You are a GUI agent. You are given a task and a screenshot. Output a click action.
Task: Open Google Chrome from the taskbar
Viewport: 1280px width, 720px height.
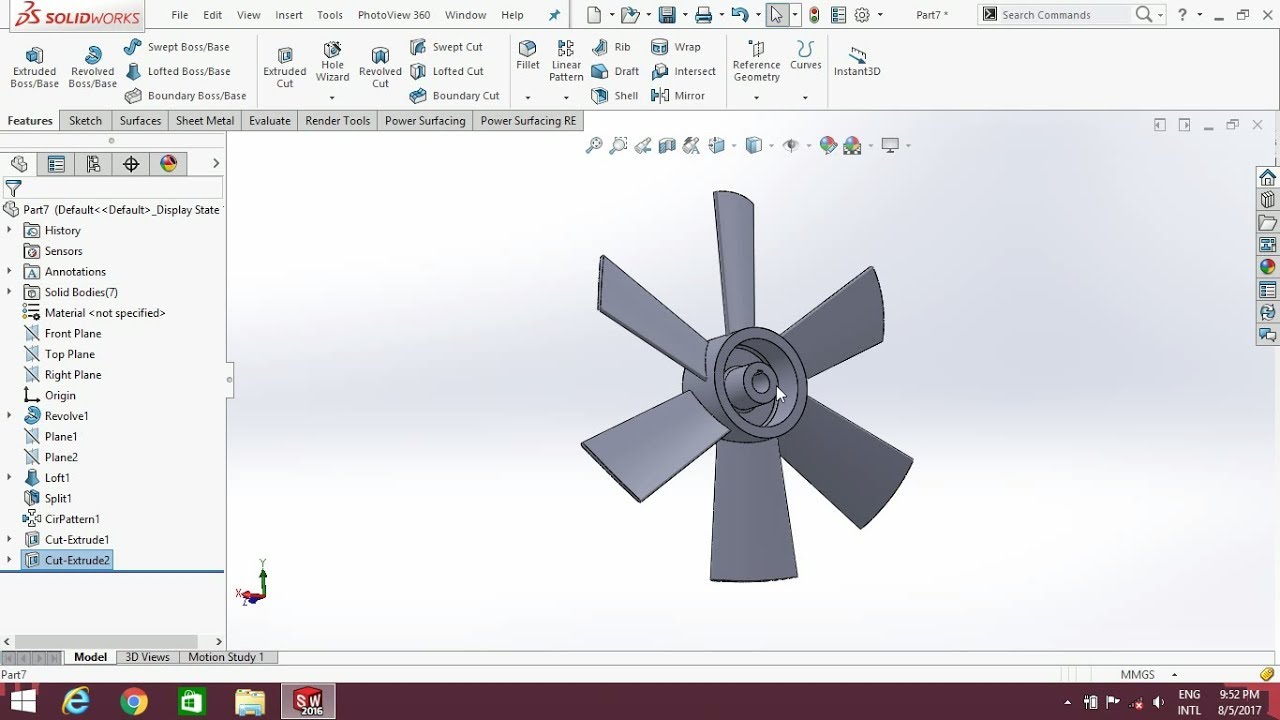(x=134, y=702)
